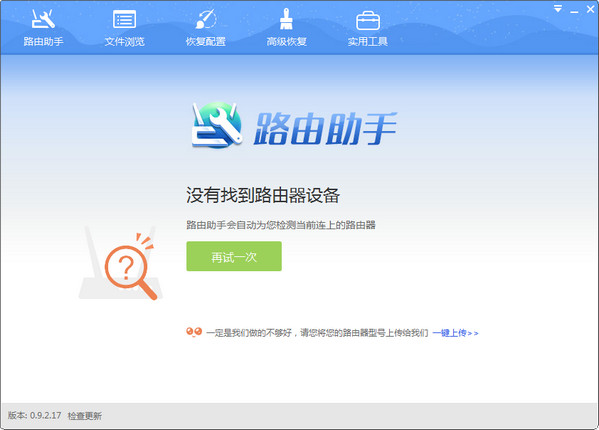The height and width of the screenshot is (430, 599).
Task: Click the 没有找到路由器设备 heading
Action: click(263, 196)
